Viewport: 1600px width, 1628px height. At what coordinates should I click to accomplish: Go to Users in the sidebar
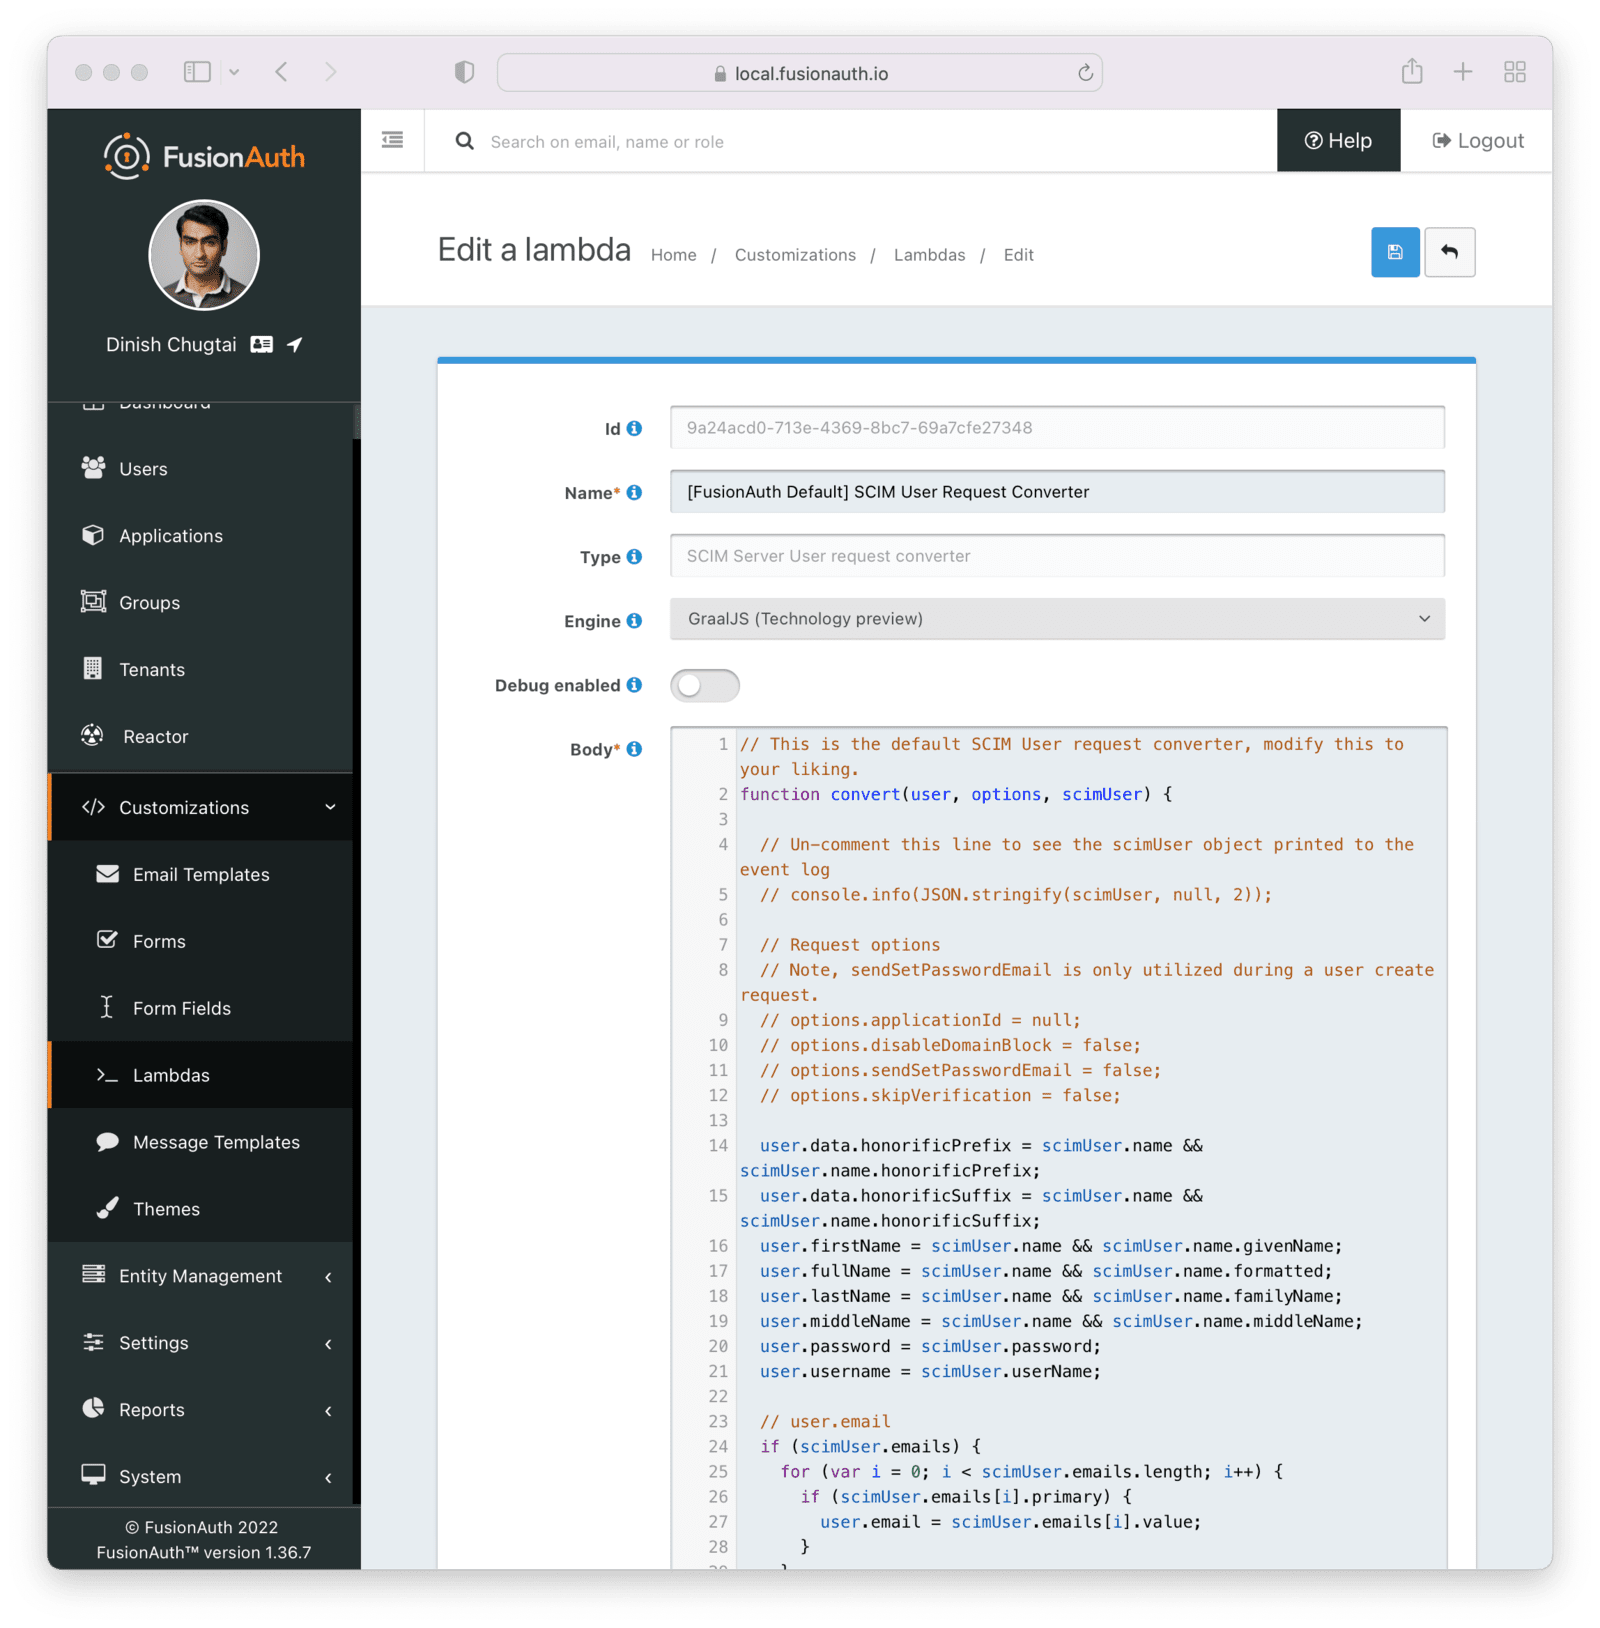143,469
